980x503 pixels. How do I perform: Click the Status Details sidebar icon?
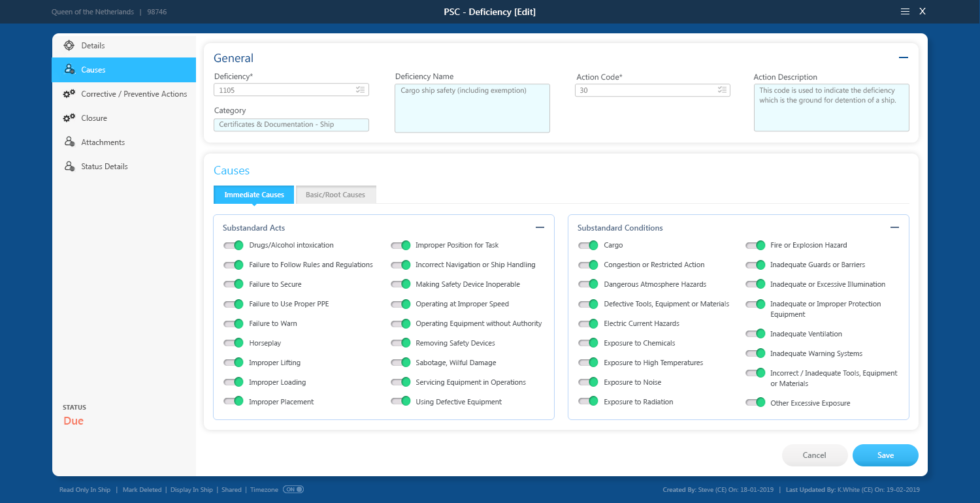[x=68, y=166]
